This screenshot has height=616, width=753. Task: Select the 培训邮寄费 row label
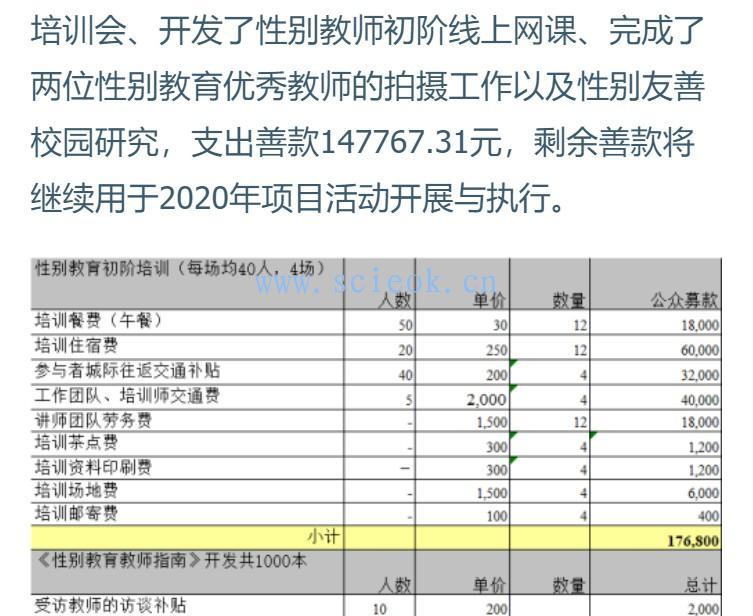click(x=77, y=514)
